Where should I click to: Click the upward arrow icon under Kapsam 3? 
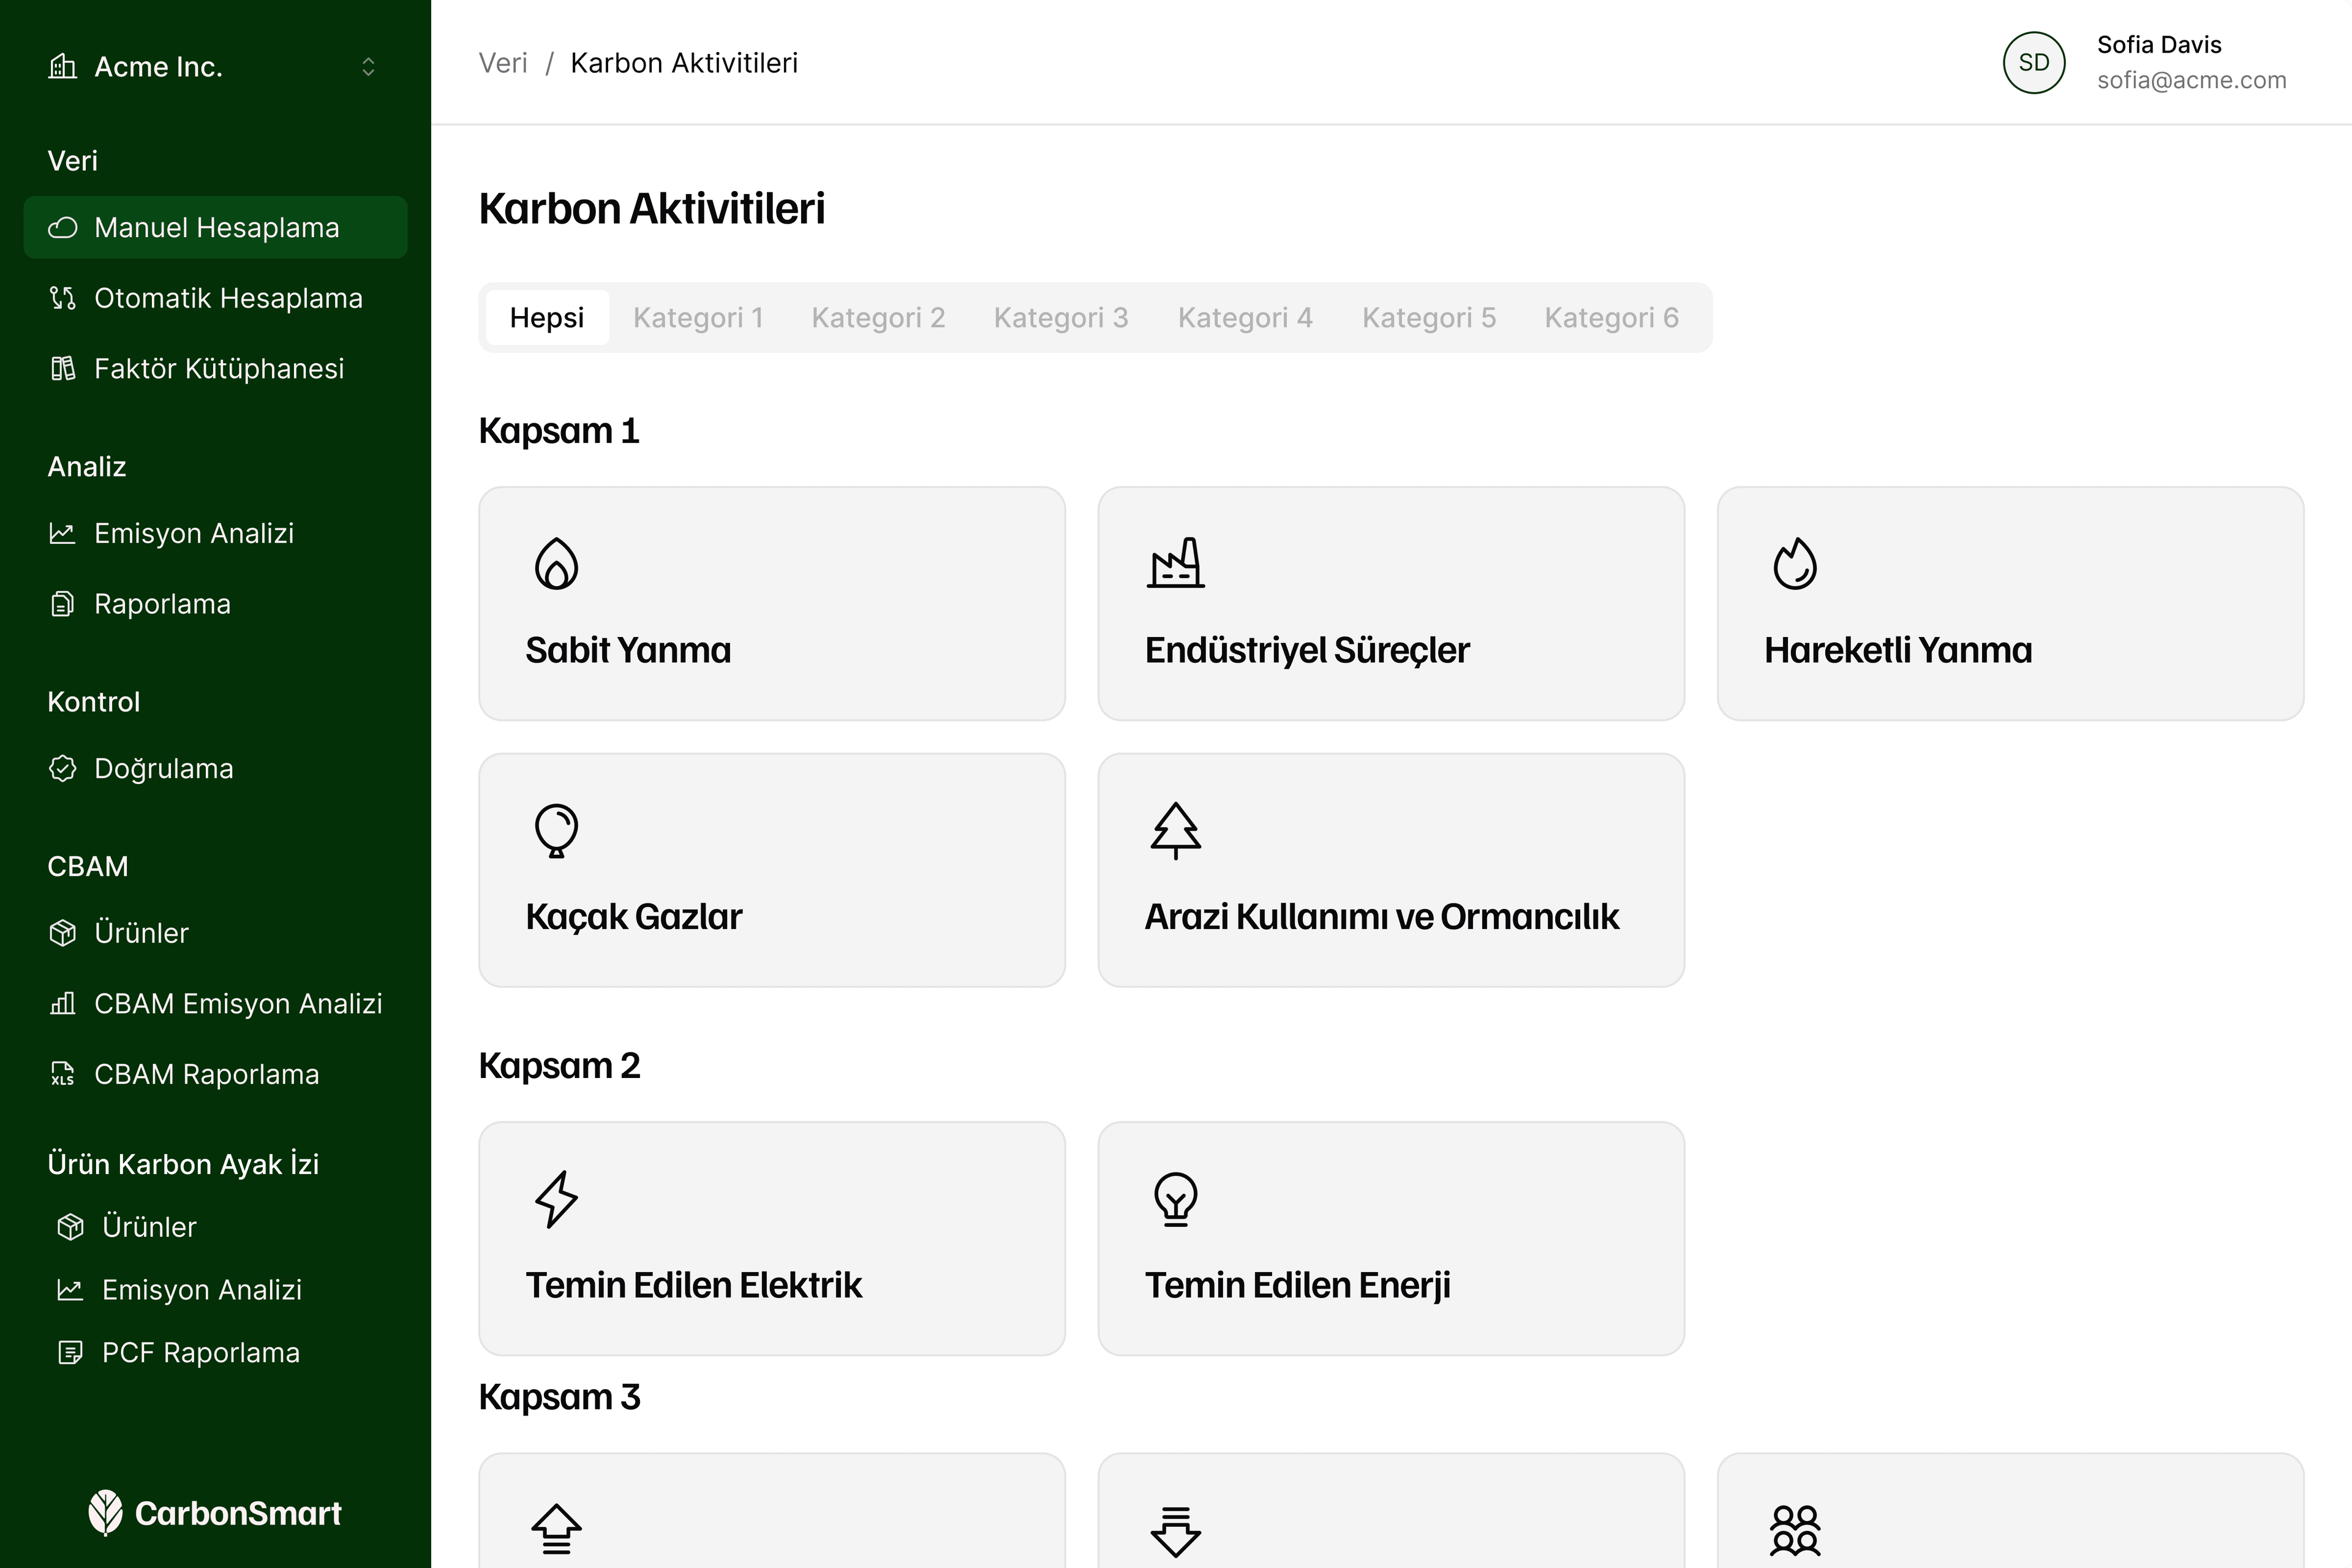point(556,1530)
